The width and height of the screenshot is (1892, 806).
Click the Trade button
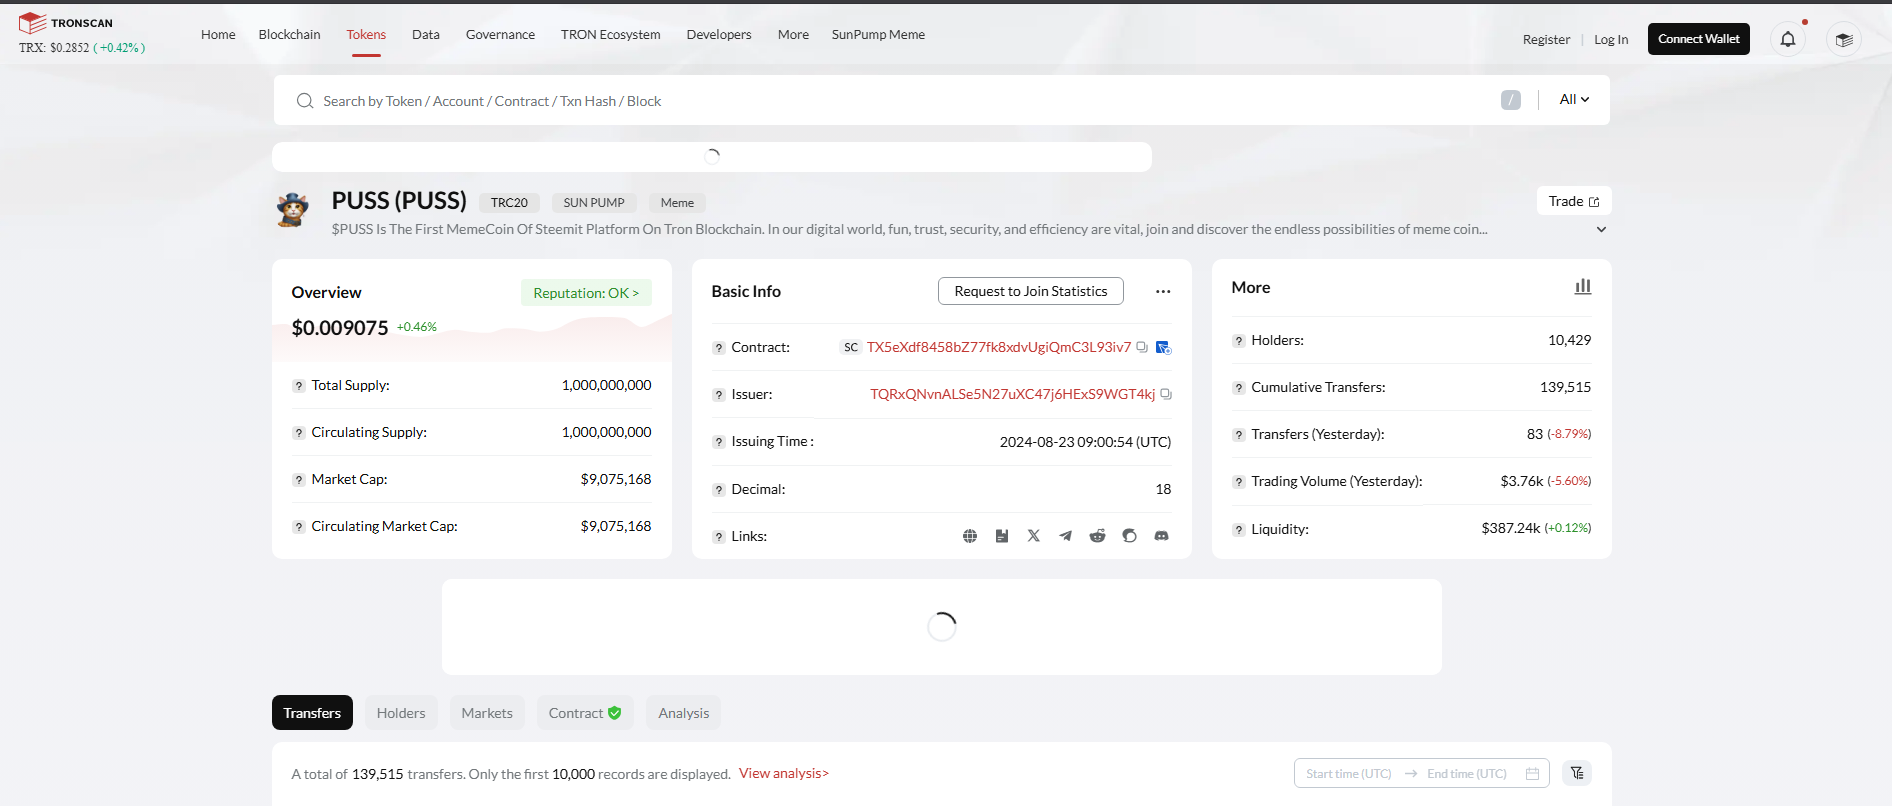[1574, 201]
